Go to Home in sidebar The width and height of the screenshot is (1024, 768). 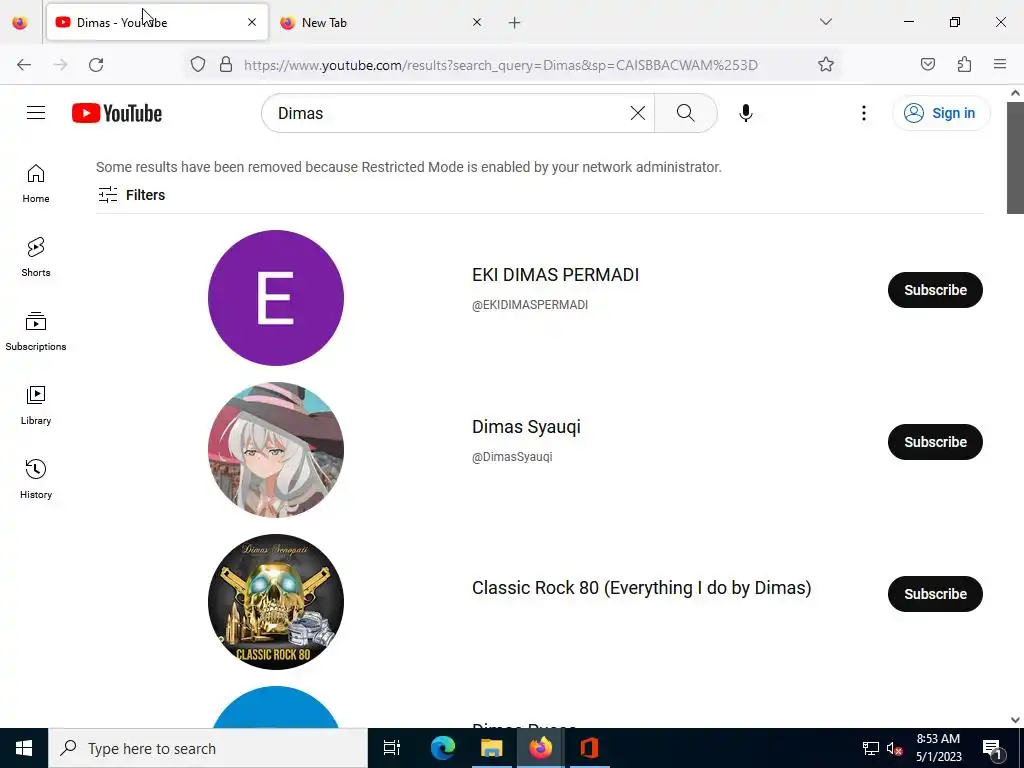coord(36,184)
